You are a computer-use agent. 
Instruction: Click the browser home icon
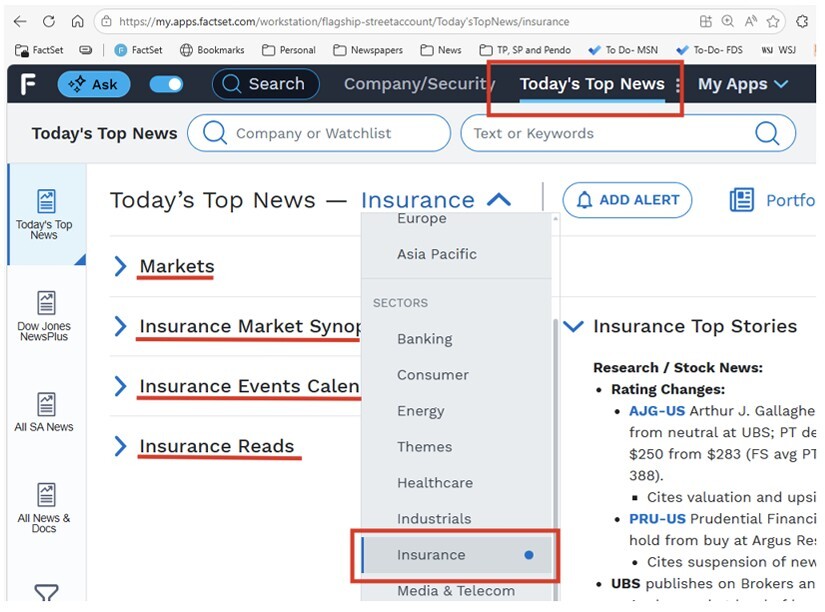(77, 22)
